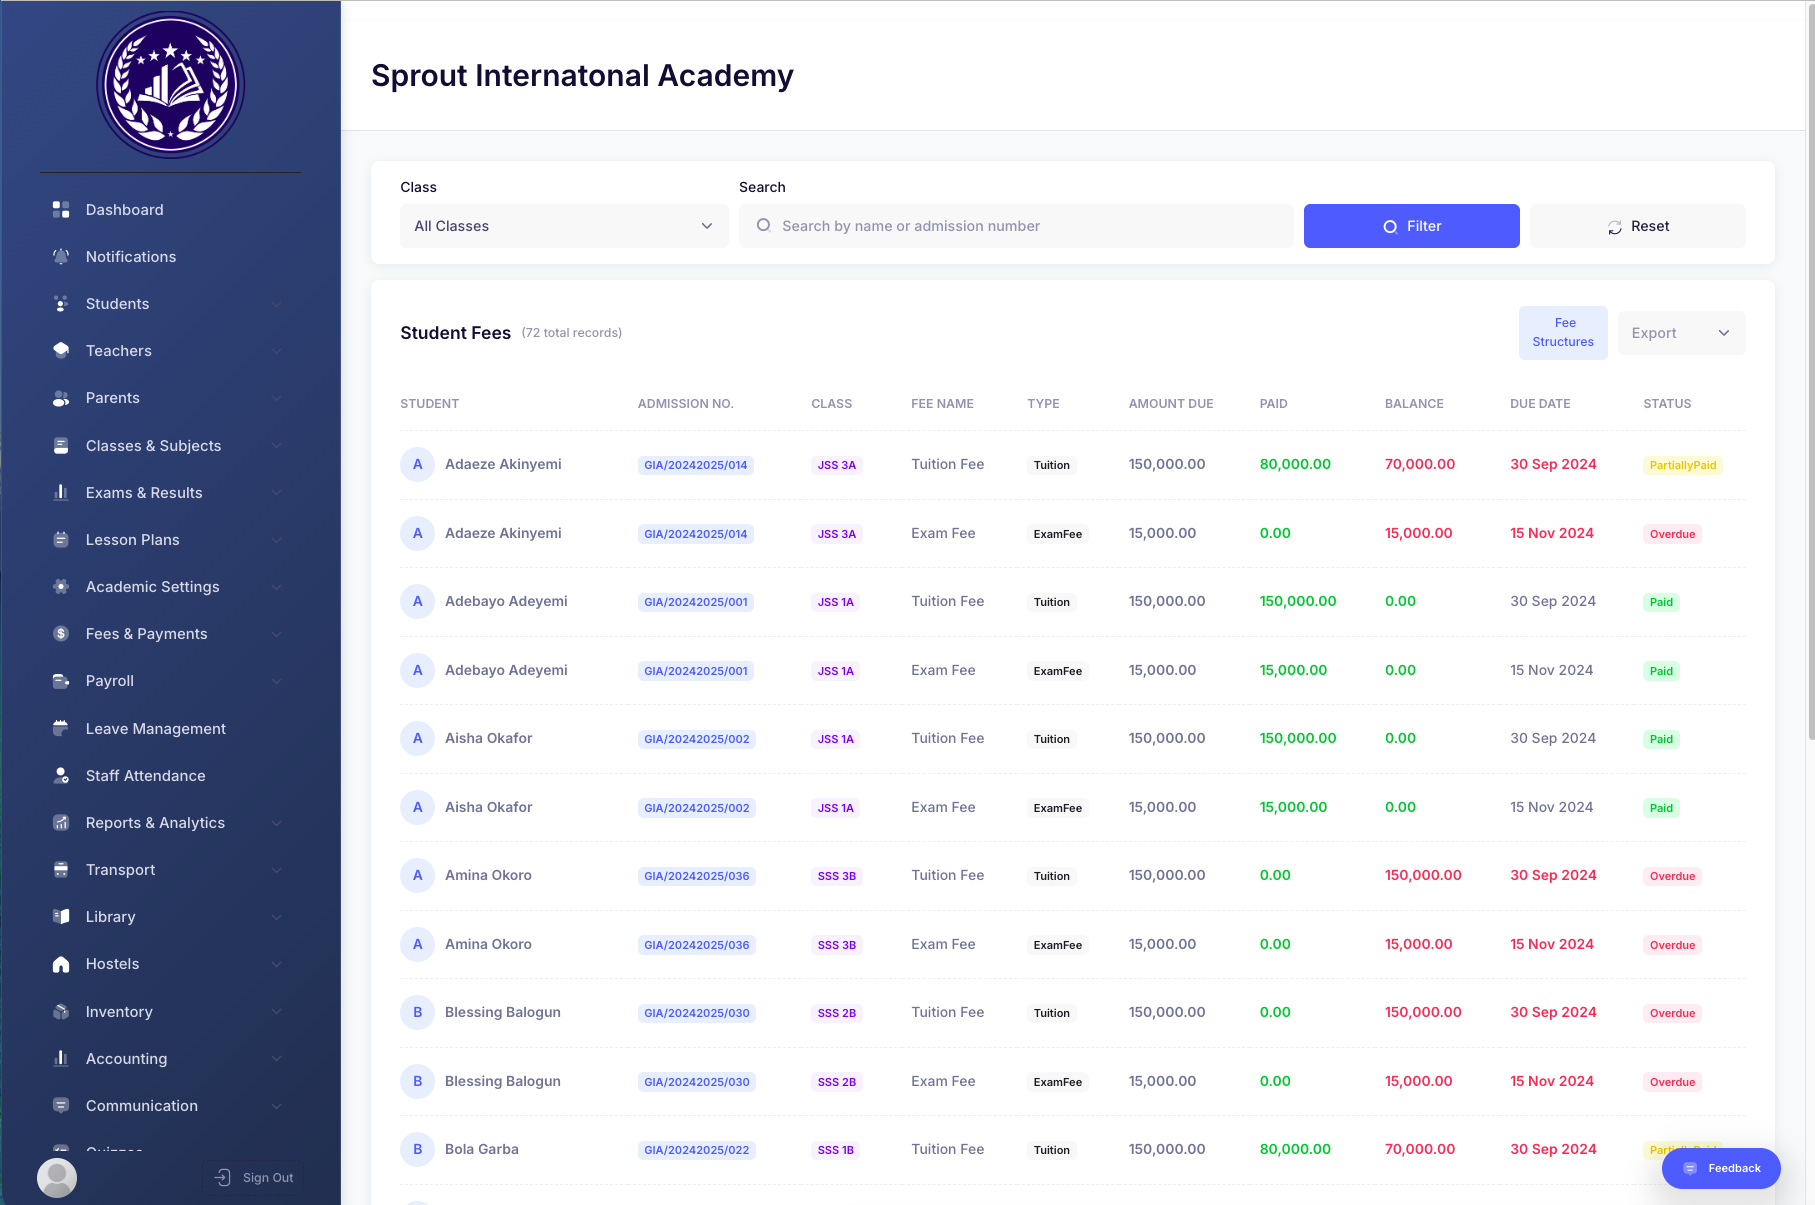
Task: Click the Reset button
Action: 1637,226
